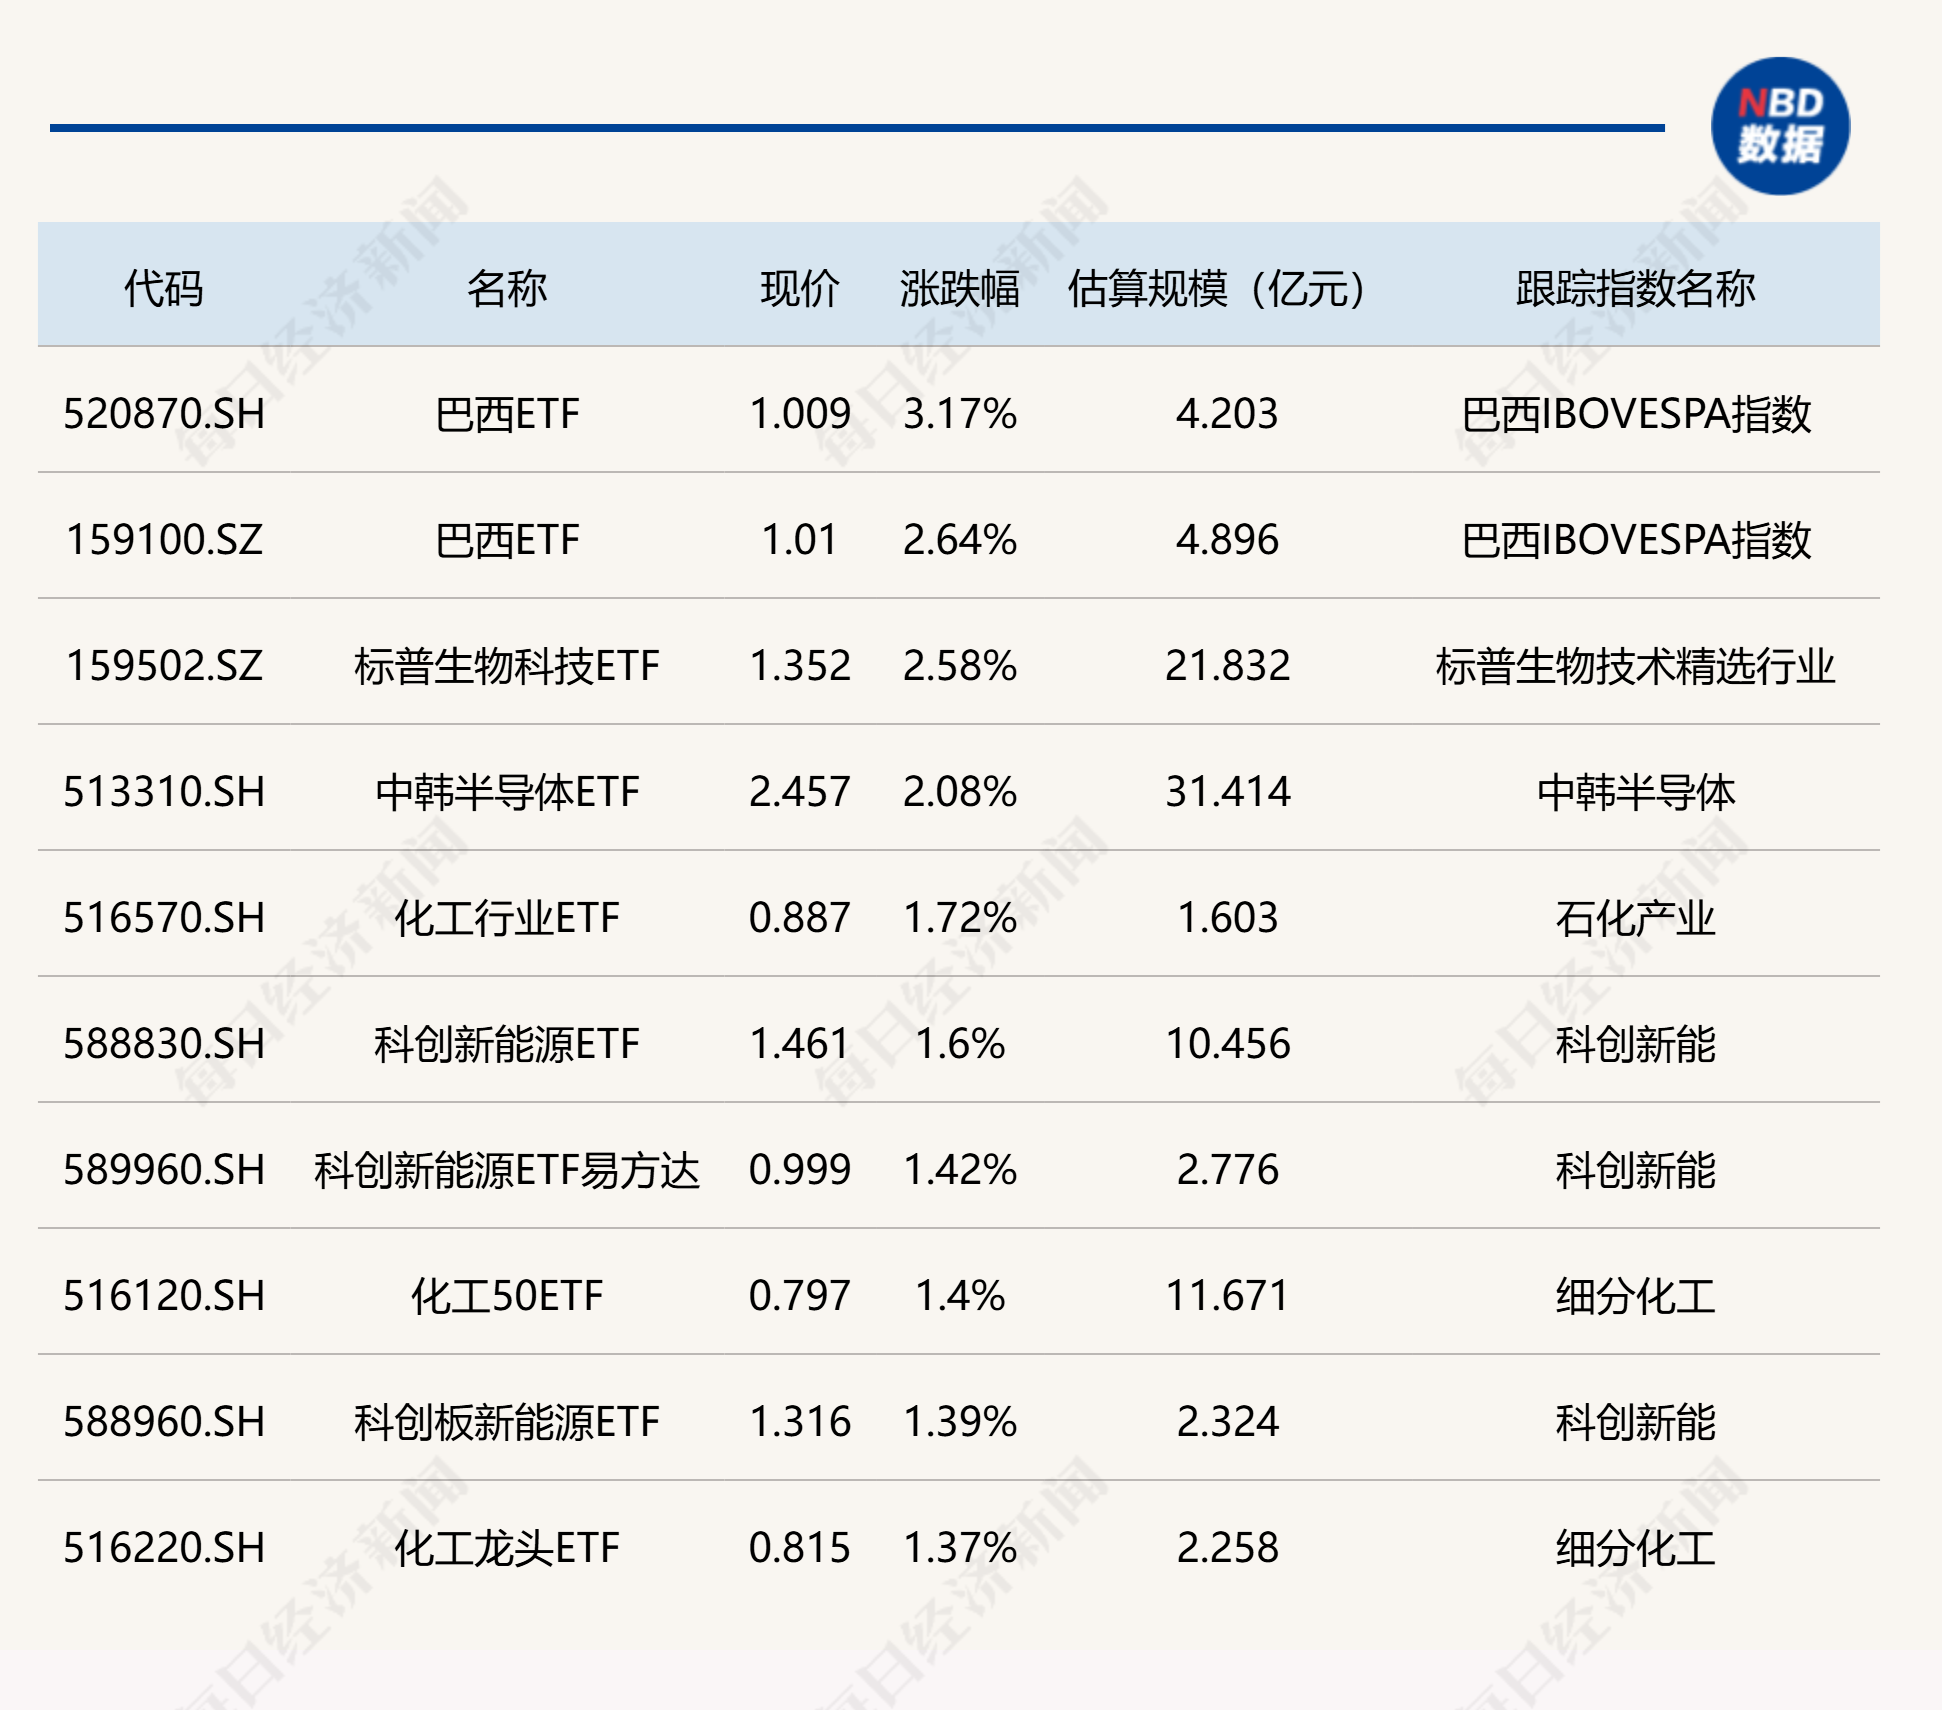The height and width of the screenshot is (1710, 1942).
Task: Click 科创新能源ETF易方达 name cell
Action: (x=506, y=1170)
